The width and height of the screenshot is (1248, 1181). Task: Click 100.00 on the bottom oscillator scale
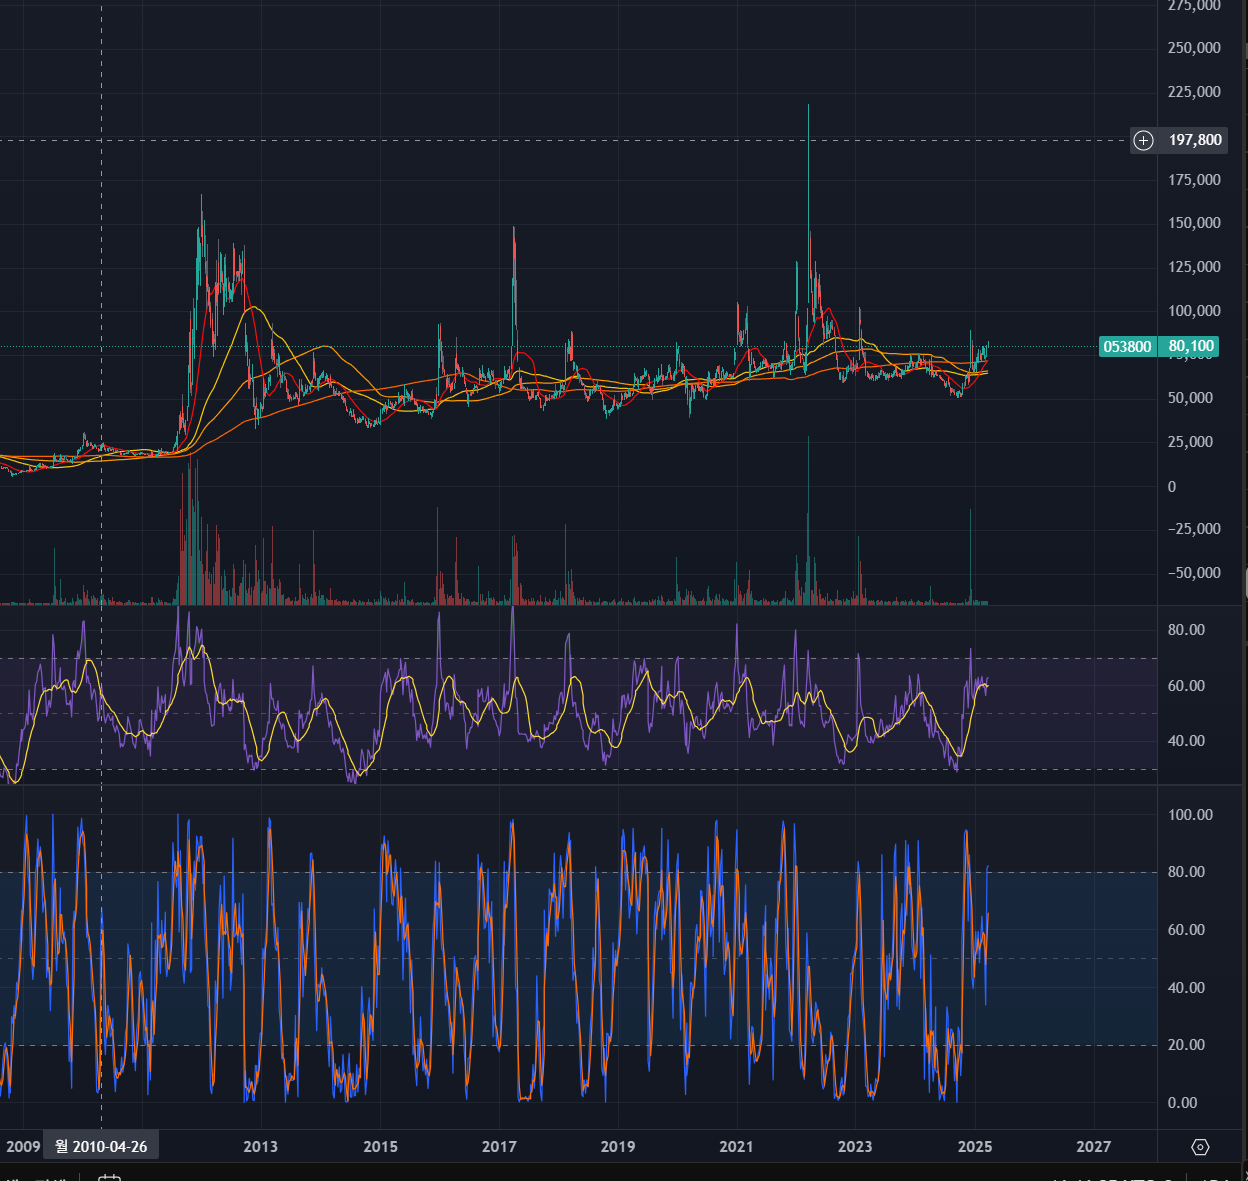[x=1190, y=815]
